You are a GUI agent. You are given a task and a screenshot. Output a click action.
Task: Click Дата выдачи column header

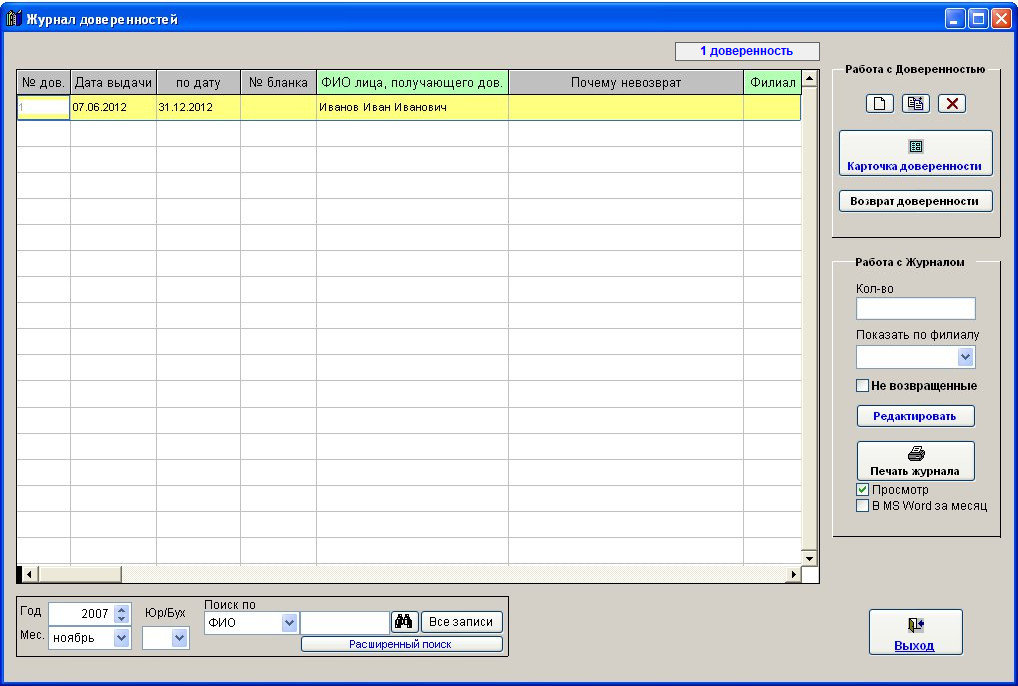pos(114,82)
